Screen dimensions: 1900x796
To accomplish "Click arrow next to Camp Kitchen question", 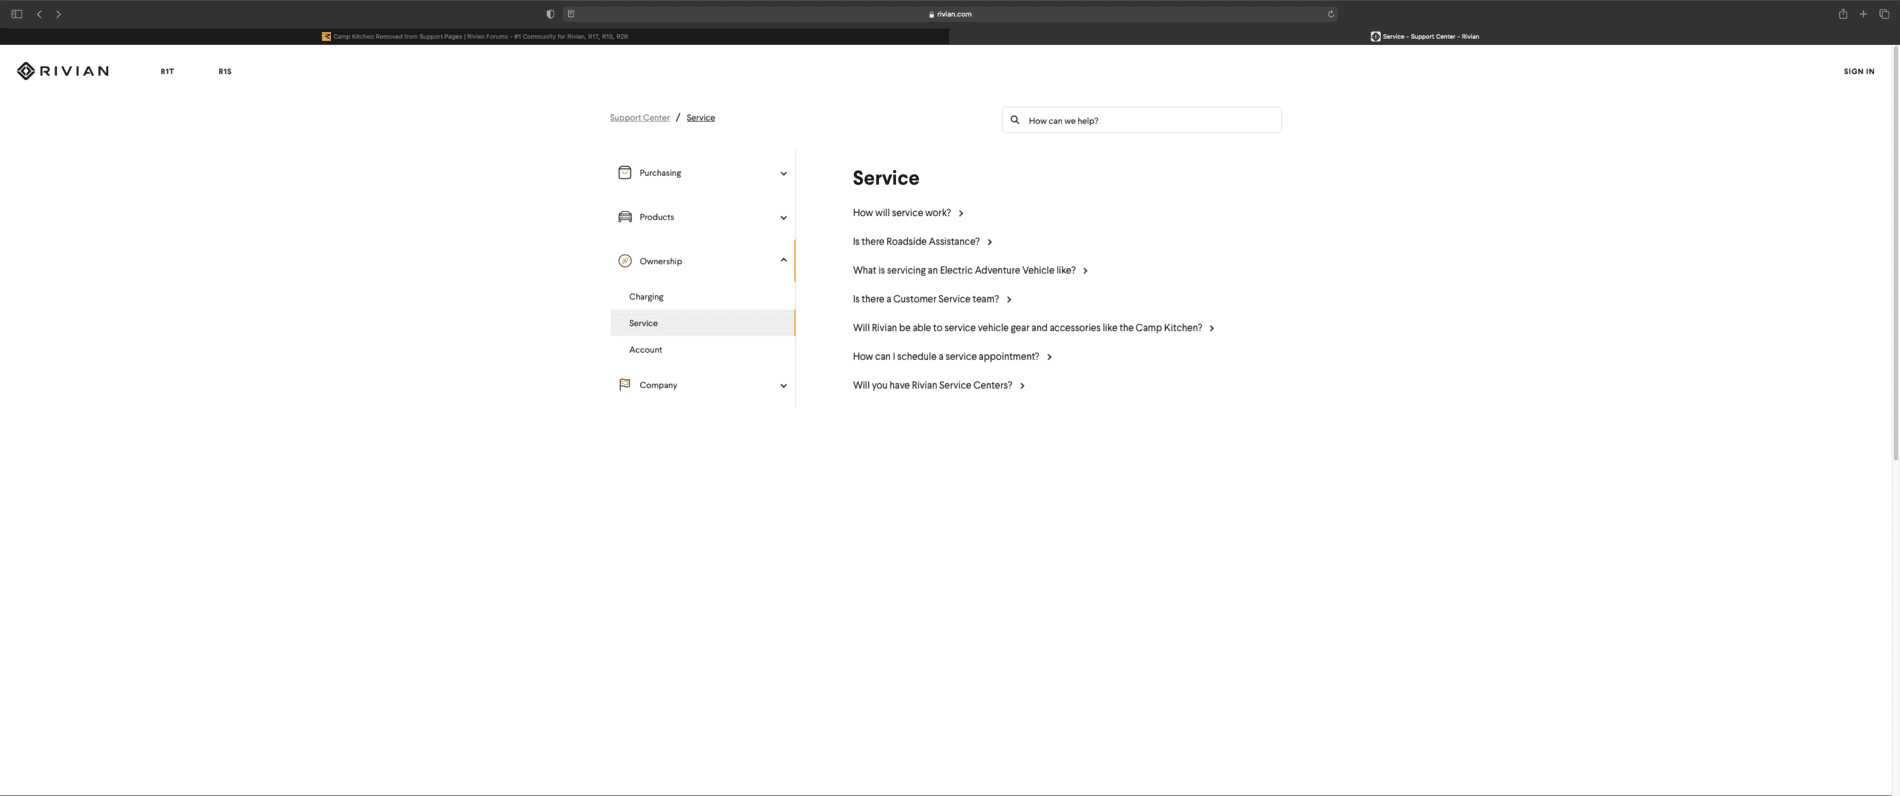I will pyautogui.click(x=1212, y=328).
